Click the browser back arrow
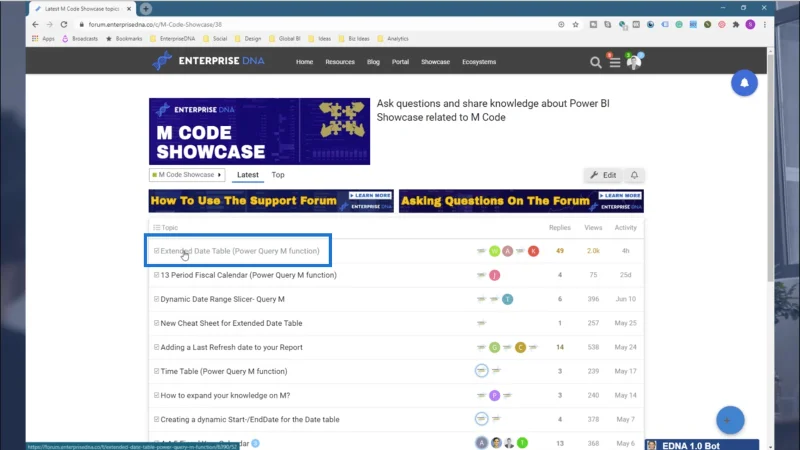The width and height of the screenshot is (800, 450). coord(35,24)
